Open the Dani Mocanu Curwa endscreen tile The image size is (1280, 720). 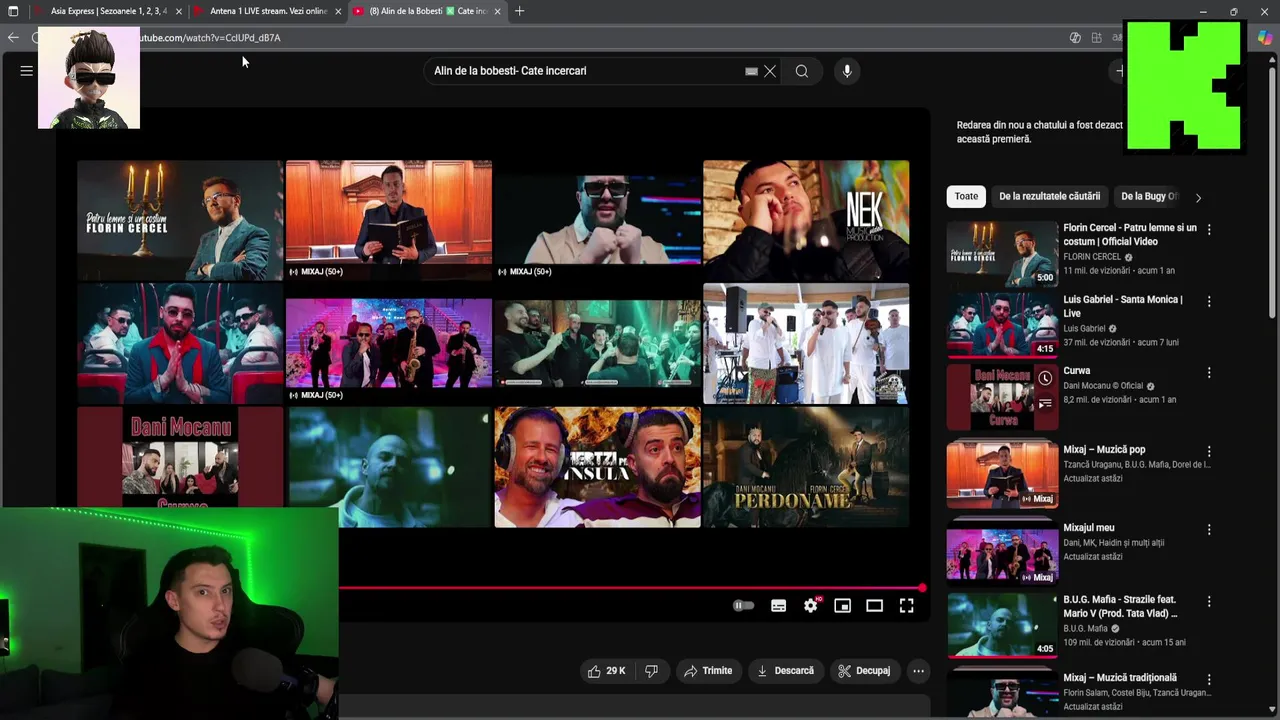click(180, 456)
